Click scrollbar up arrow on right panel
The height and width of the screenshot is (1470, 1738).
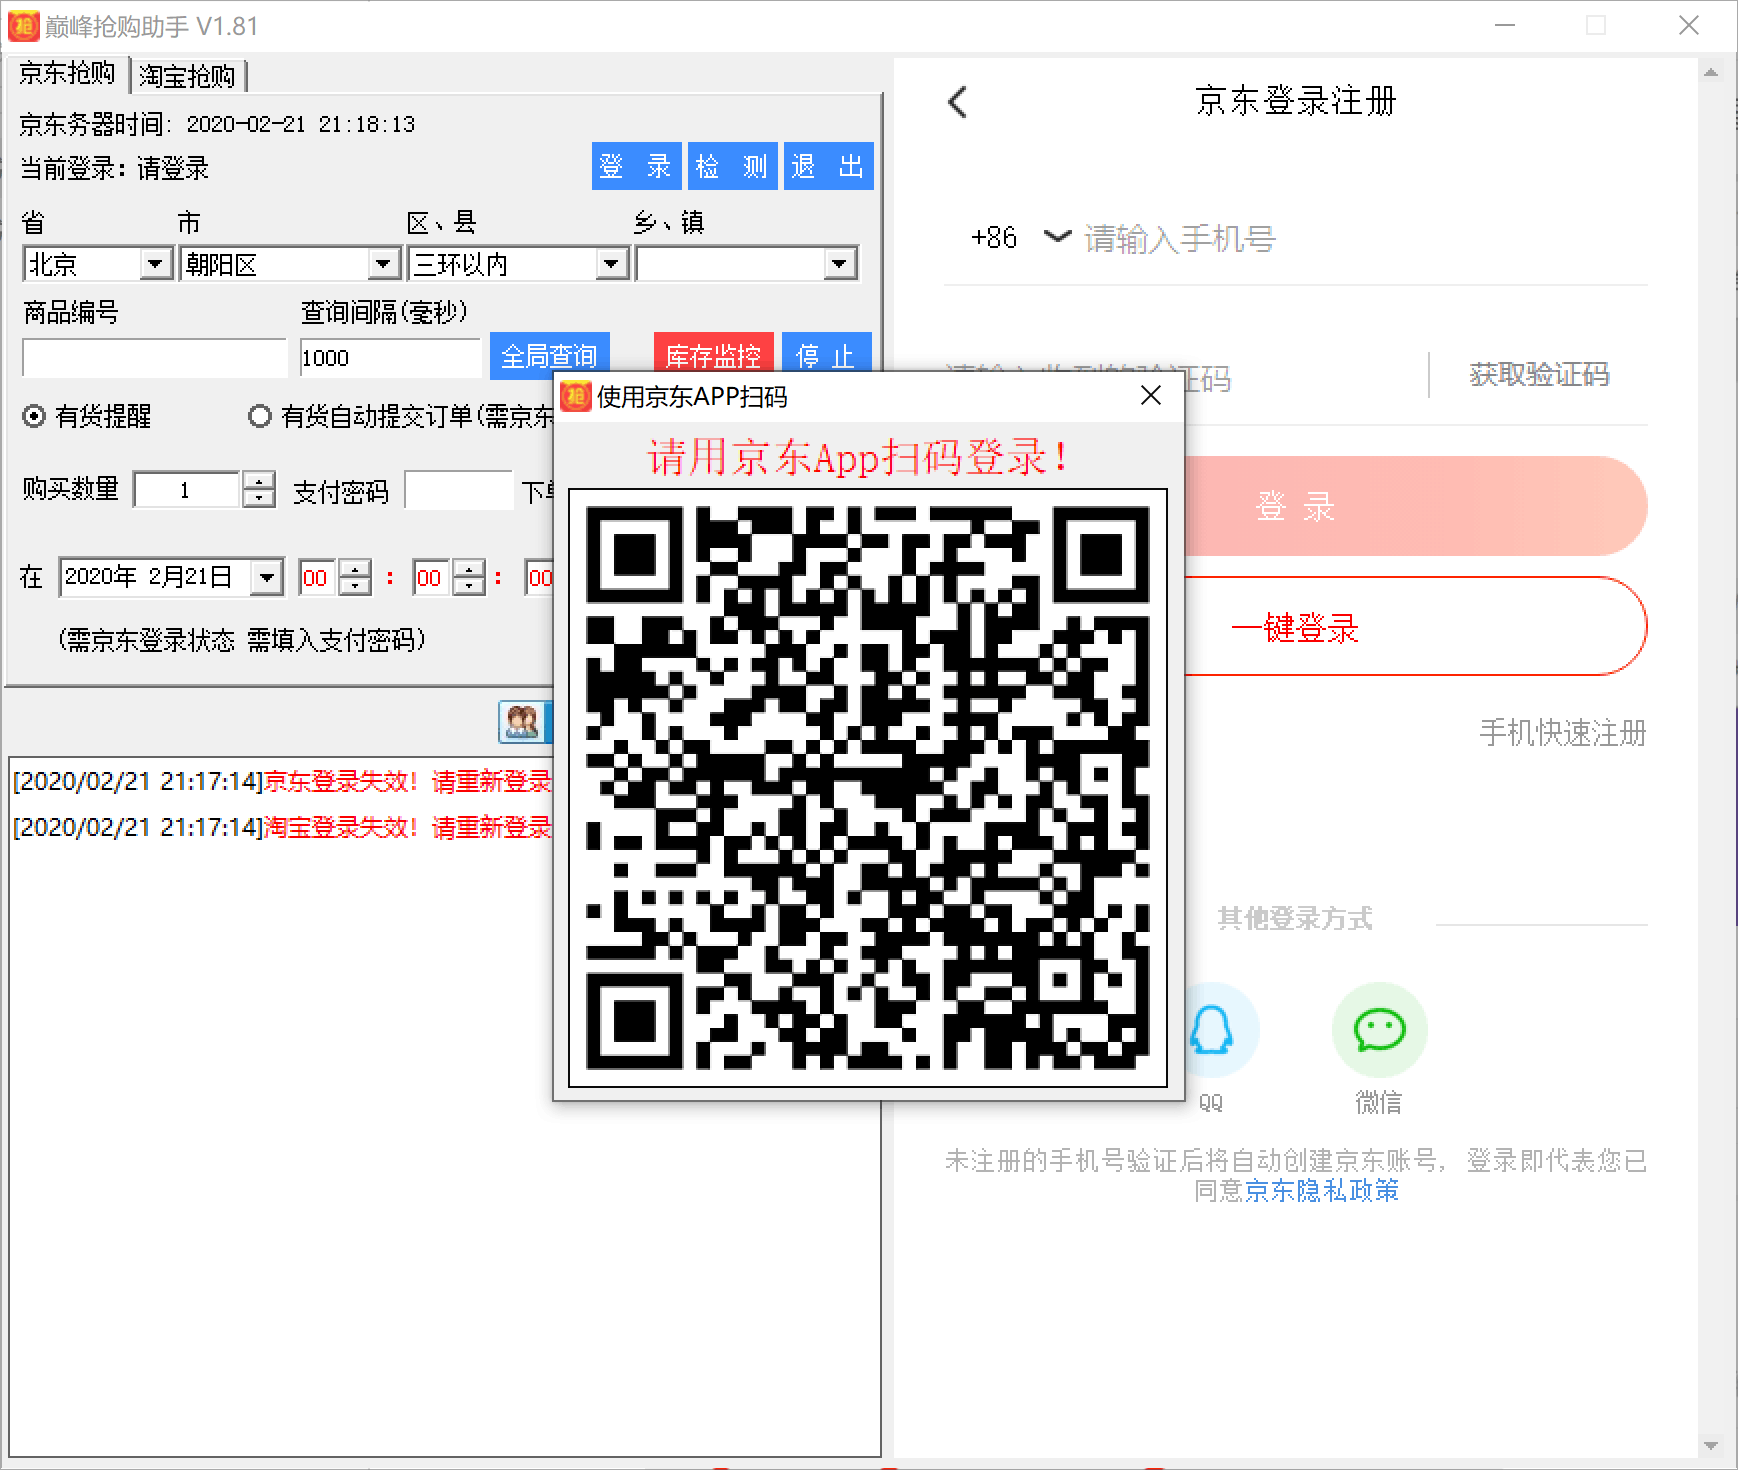[x=1711, y=72]
